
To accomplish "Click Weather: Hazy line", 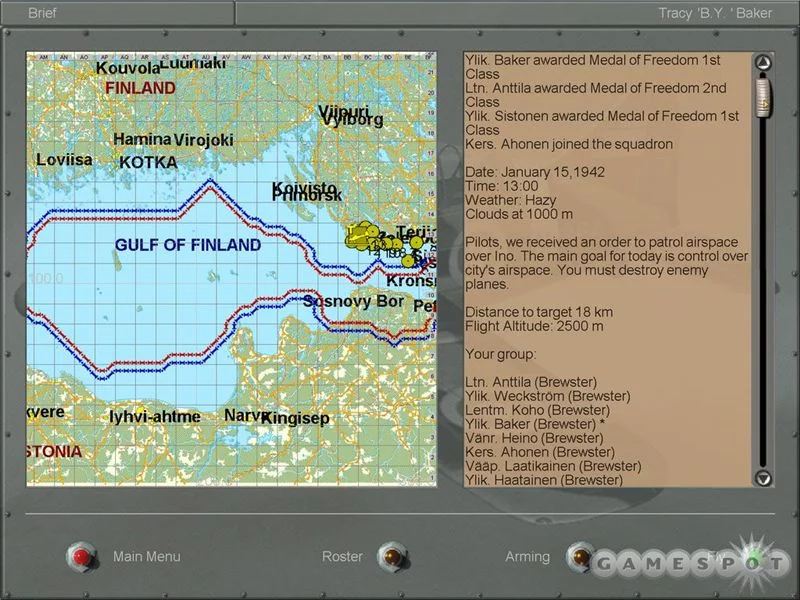I will coord(511,200).
